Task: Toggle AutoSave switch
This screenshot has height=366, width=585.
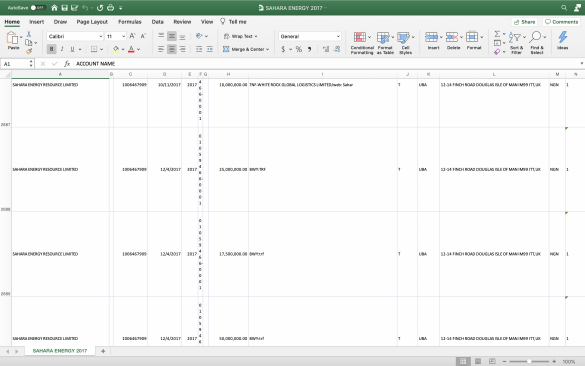Action: (38, 7)
